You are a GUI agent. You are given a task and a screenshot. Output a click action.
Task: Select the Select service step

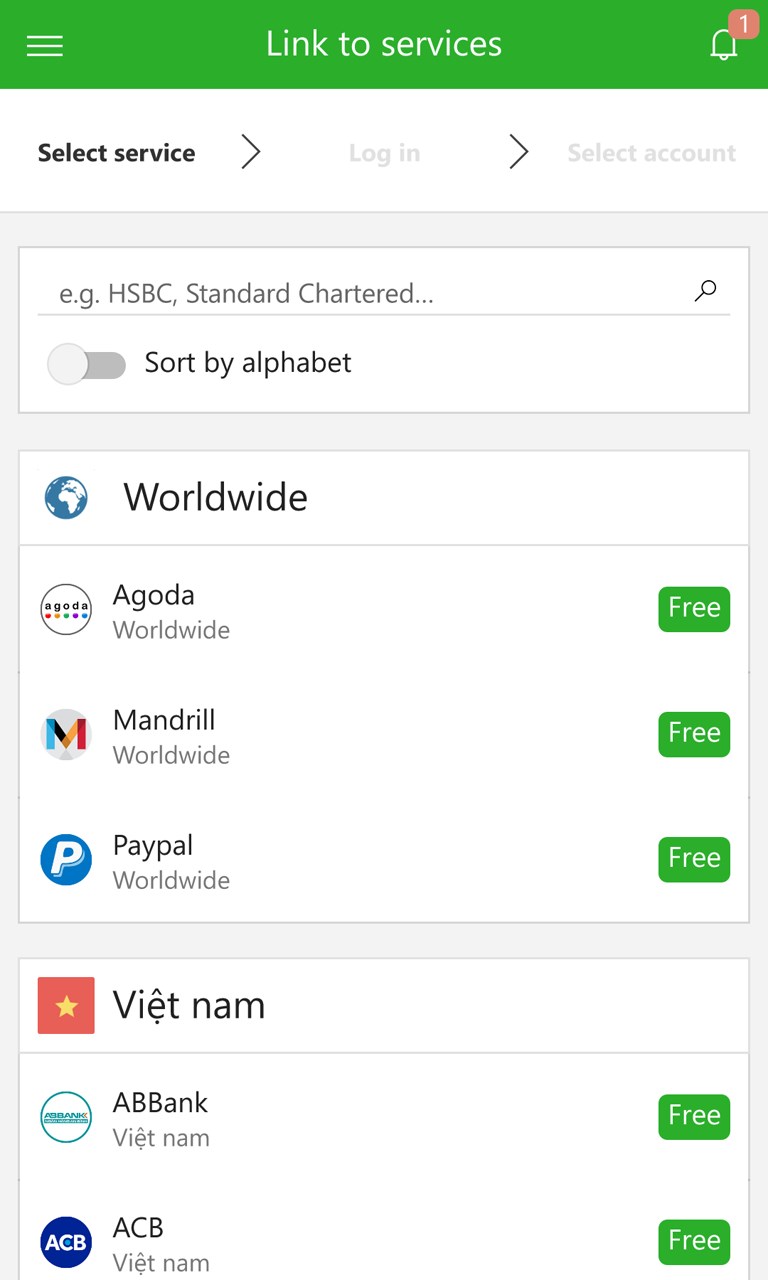(116, 153)
